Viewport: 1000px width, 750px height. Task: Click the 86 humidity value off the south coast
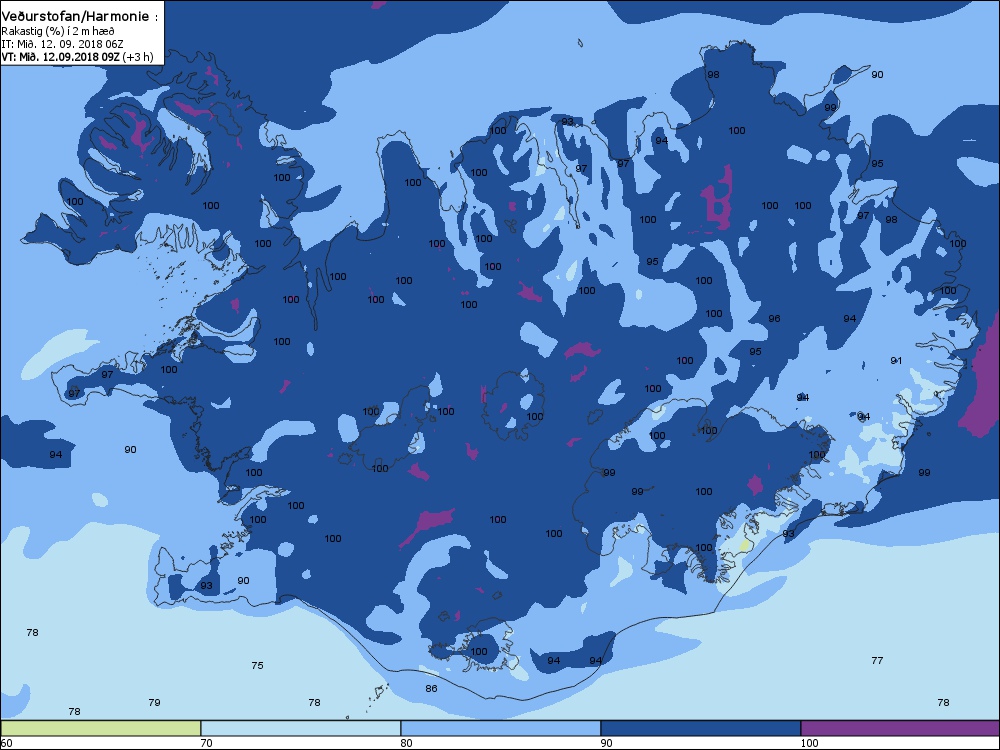pyautogui.click(x=431, y=688)
